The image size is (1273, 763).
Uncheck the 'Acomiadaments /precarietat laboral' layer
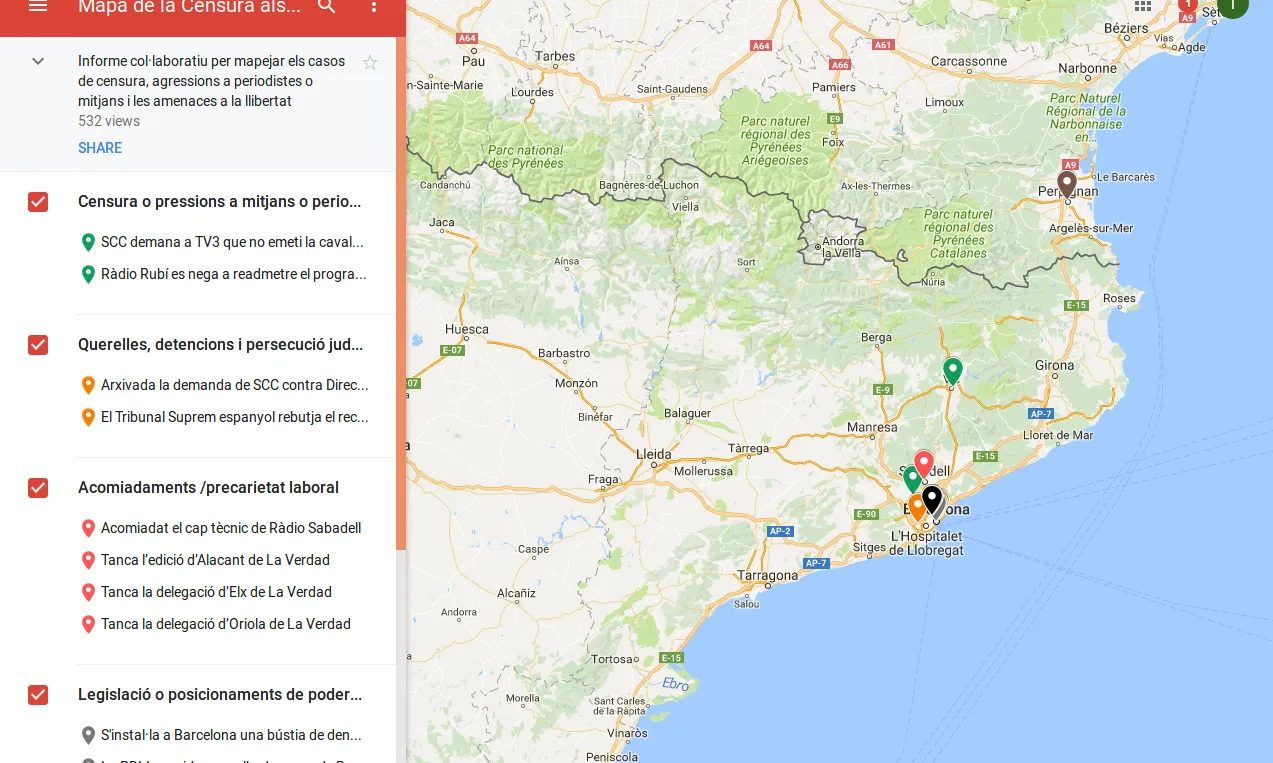[x=37, y=488]
